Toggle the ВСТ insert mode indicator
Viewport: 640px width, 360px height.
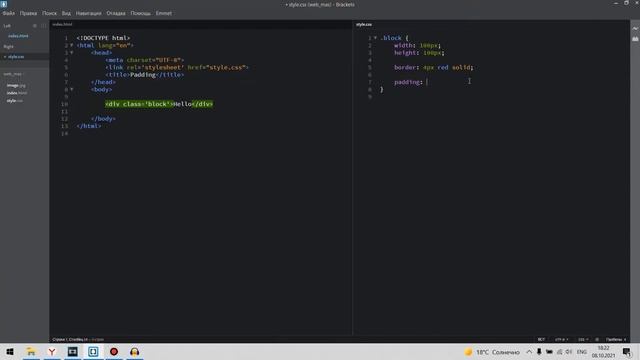tap(541, 339)
